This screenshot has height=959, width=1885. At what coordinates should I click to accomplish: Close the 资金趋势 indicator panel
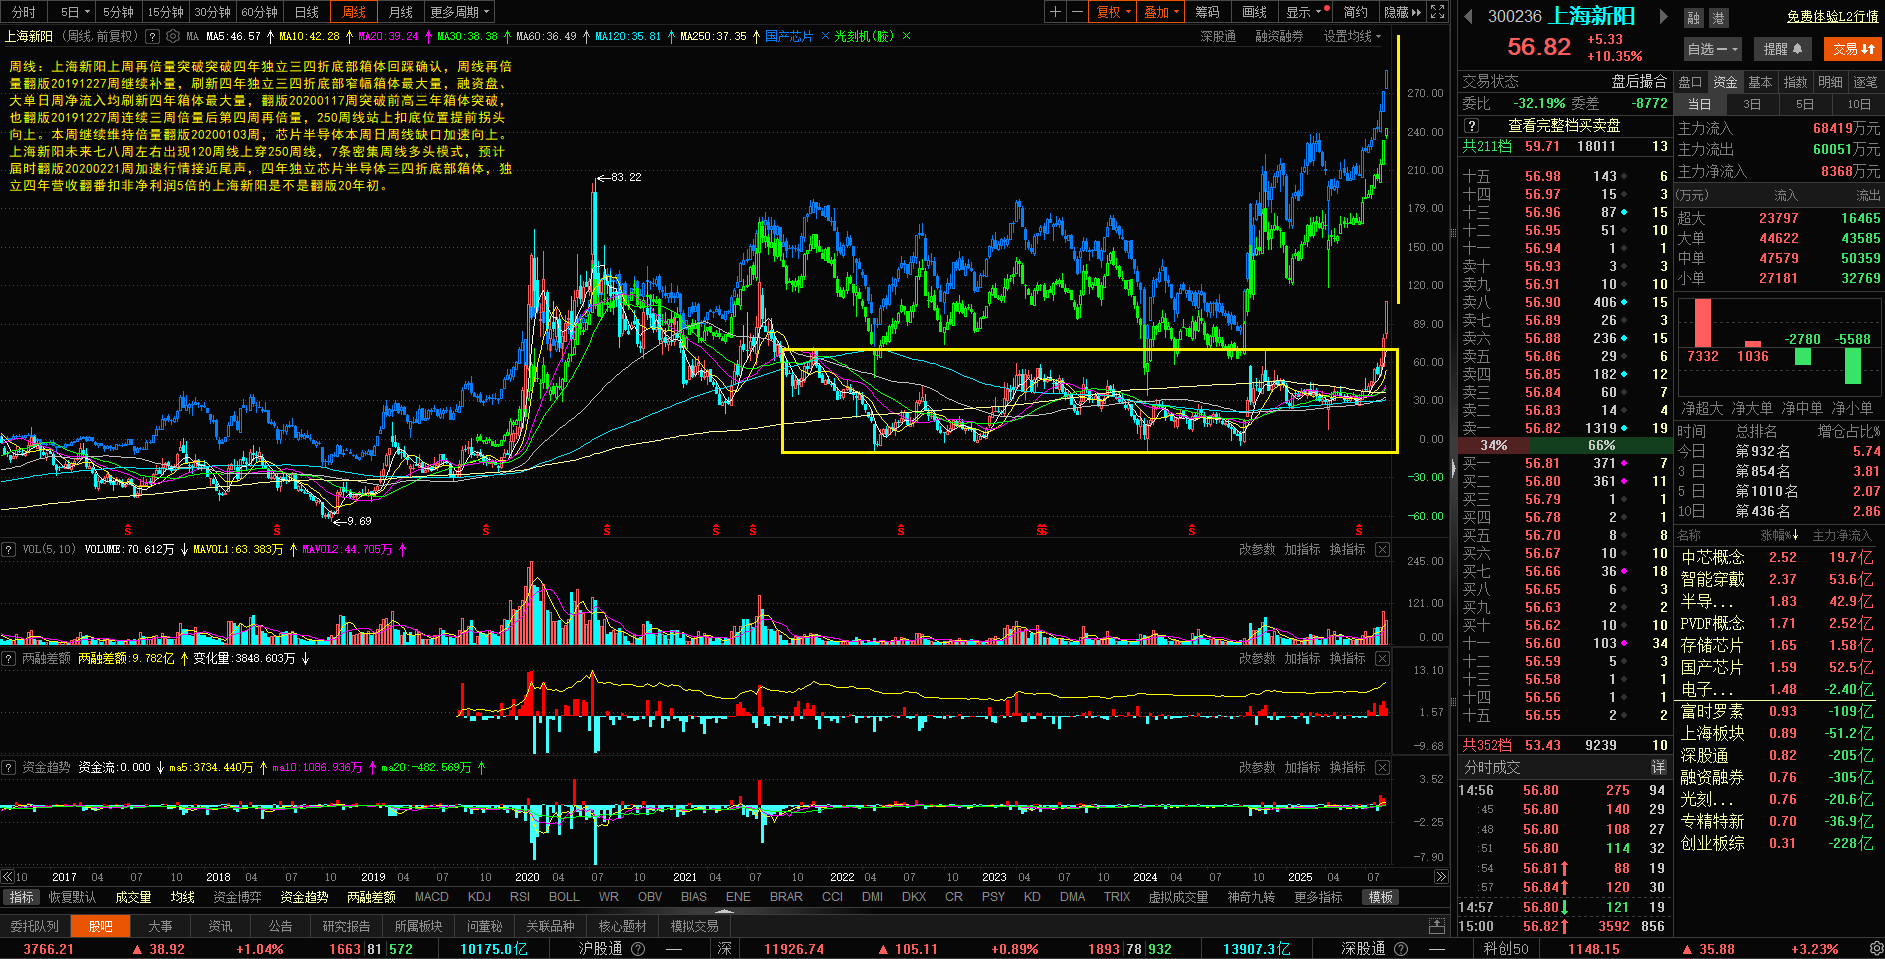click(1382, 768)
